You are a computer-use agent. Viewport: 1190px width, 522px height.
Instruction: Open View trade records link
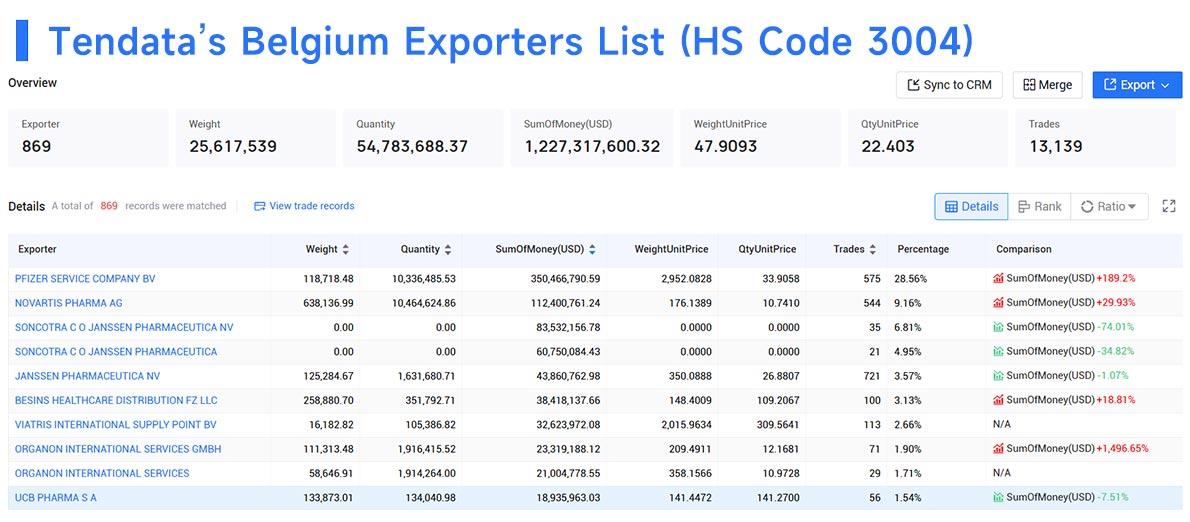(304, 206)
